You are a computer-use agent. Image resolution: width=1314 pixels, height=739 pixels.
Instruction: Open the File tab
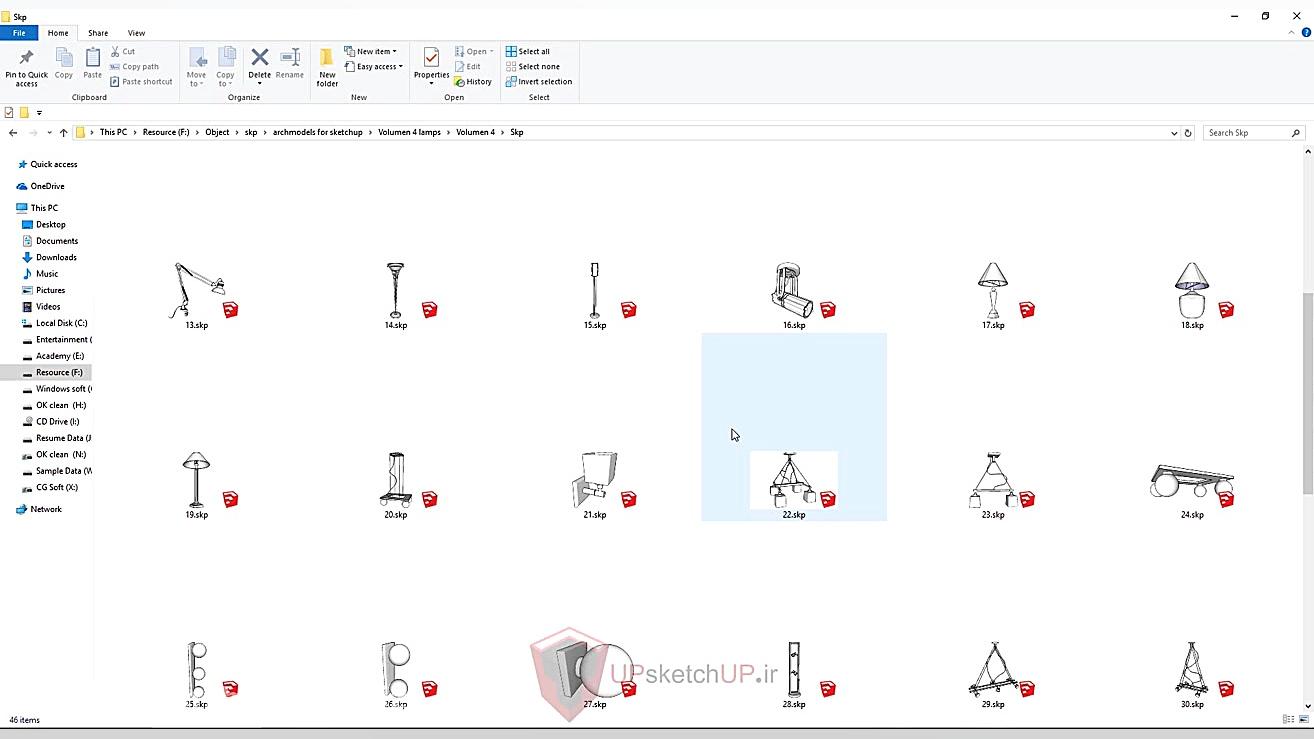[x=19, y=33]
